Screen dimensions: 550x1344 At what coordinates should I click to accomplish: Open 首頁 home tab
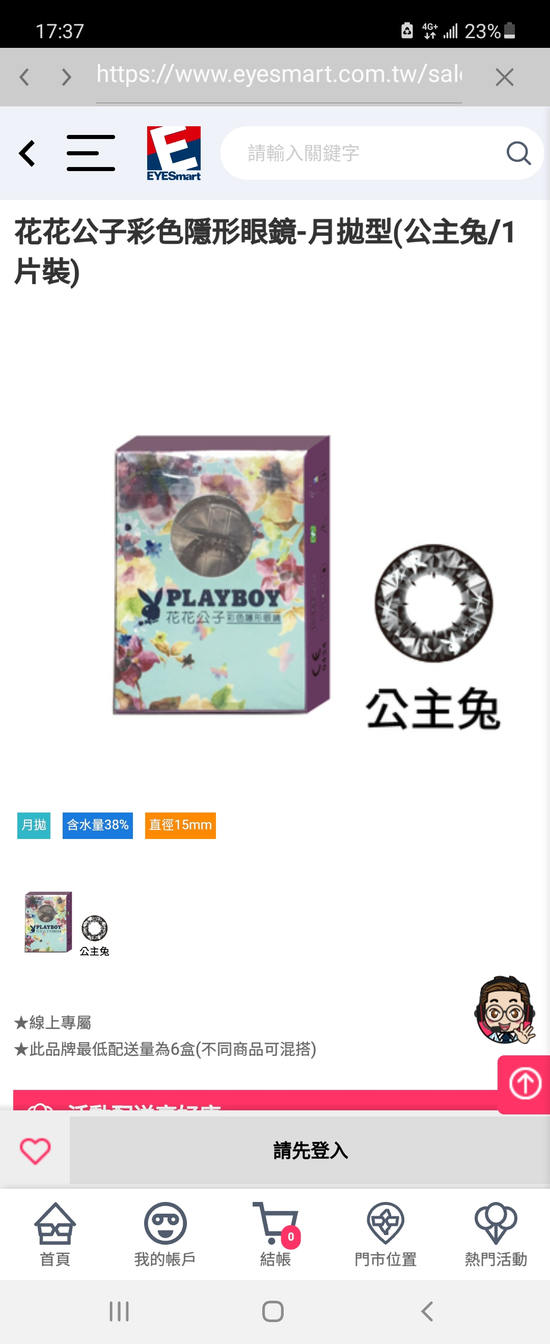coord(55,1234)
